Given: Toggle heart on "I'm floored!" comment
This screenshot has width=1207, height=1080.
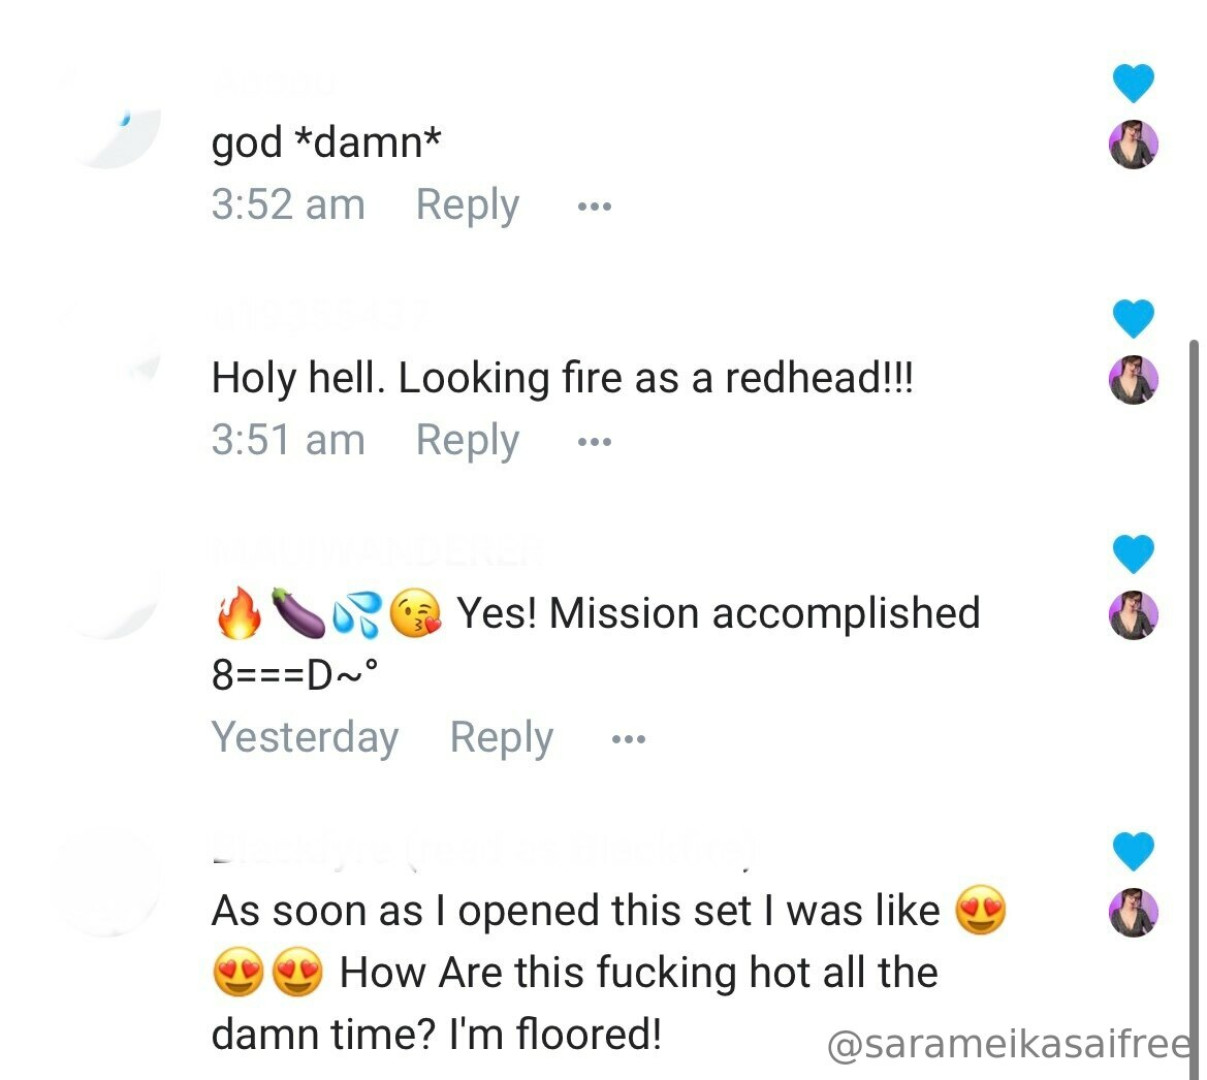Looking at the screenshot, I should click(1133, 851).
